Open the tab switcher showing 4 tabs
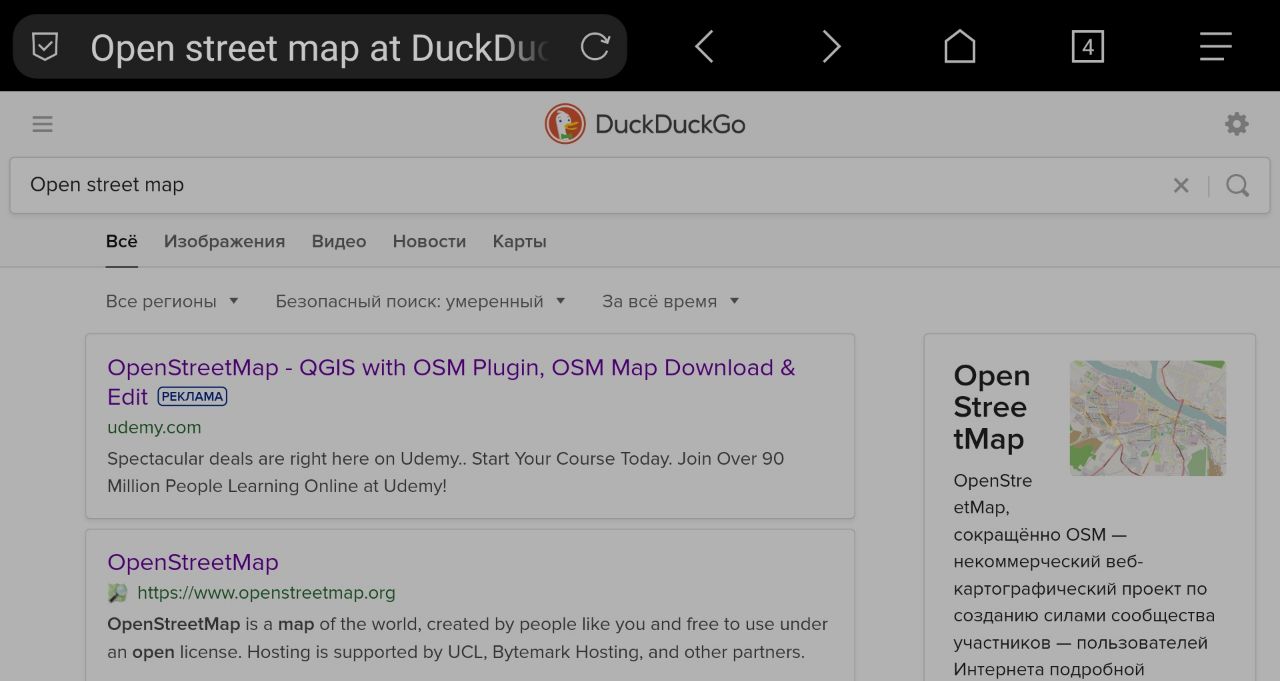Screen dimensions: 1280x681 [x=1087, y=46]
